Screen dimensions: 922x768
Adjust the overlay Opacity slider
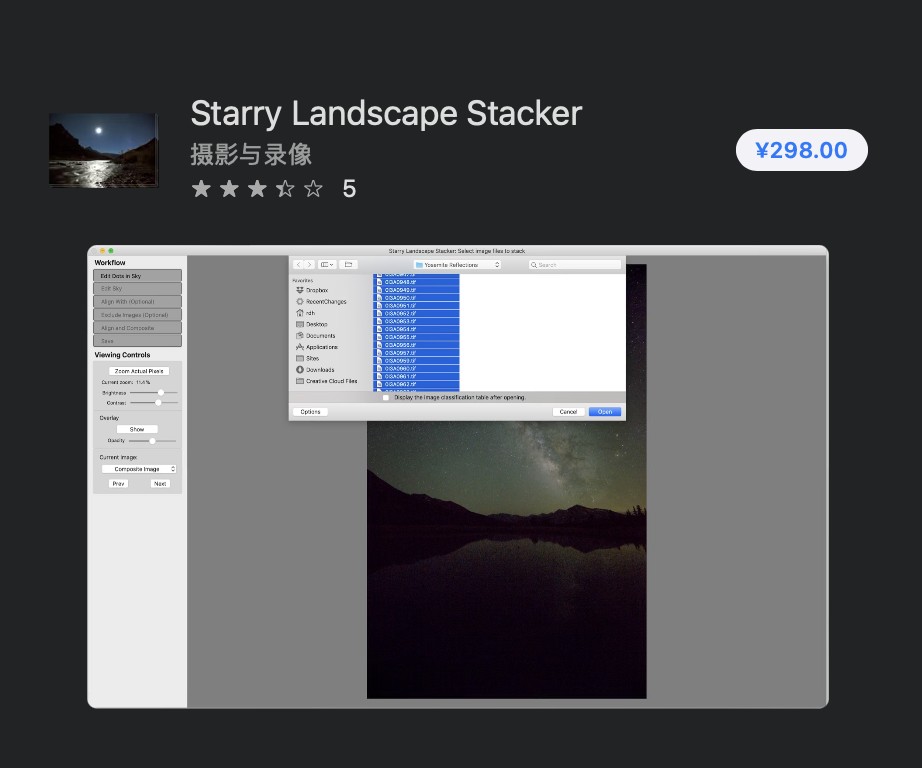coord(152,440)
